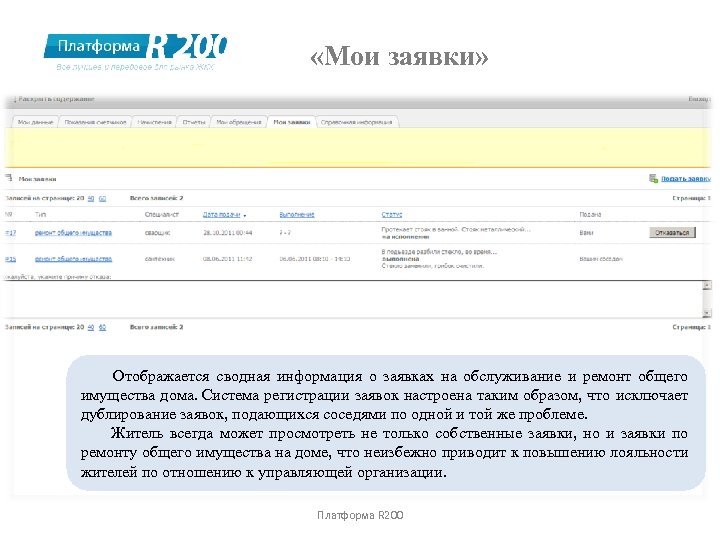Select the 'Мои заявки' tab
Image resolution: width=720 pixels, height=540 pixels.
292,122
